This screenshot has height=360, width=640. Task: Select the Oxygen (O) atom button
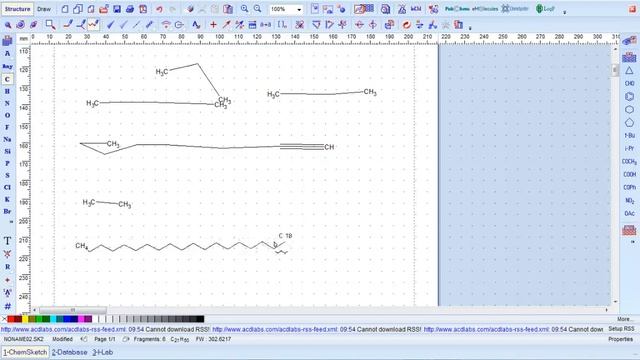pyautogui.click(x=7, y=115)
